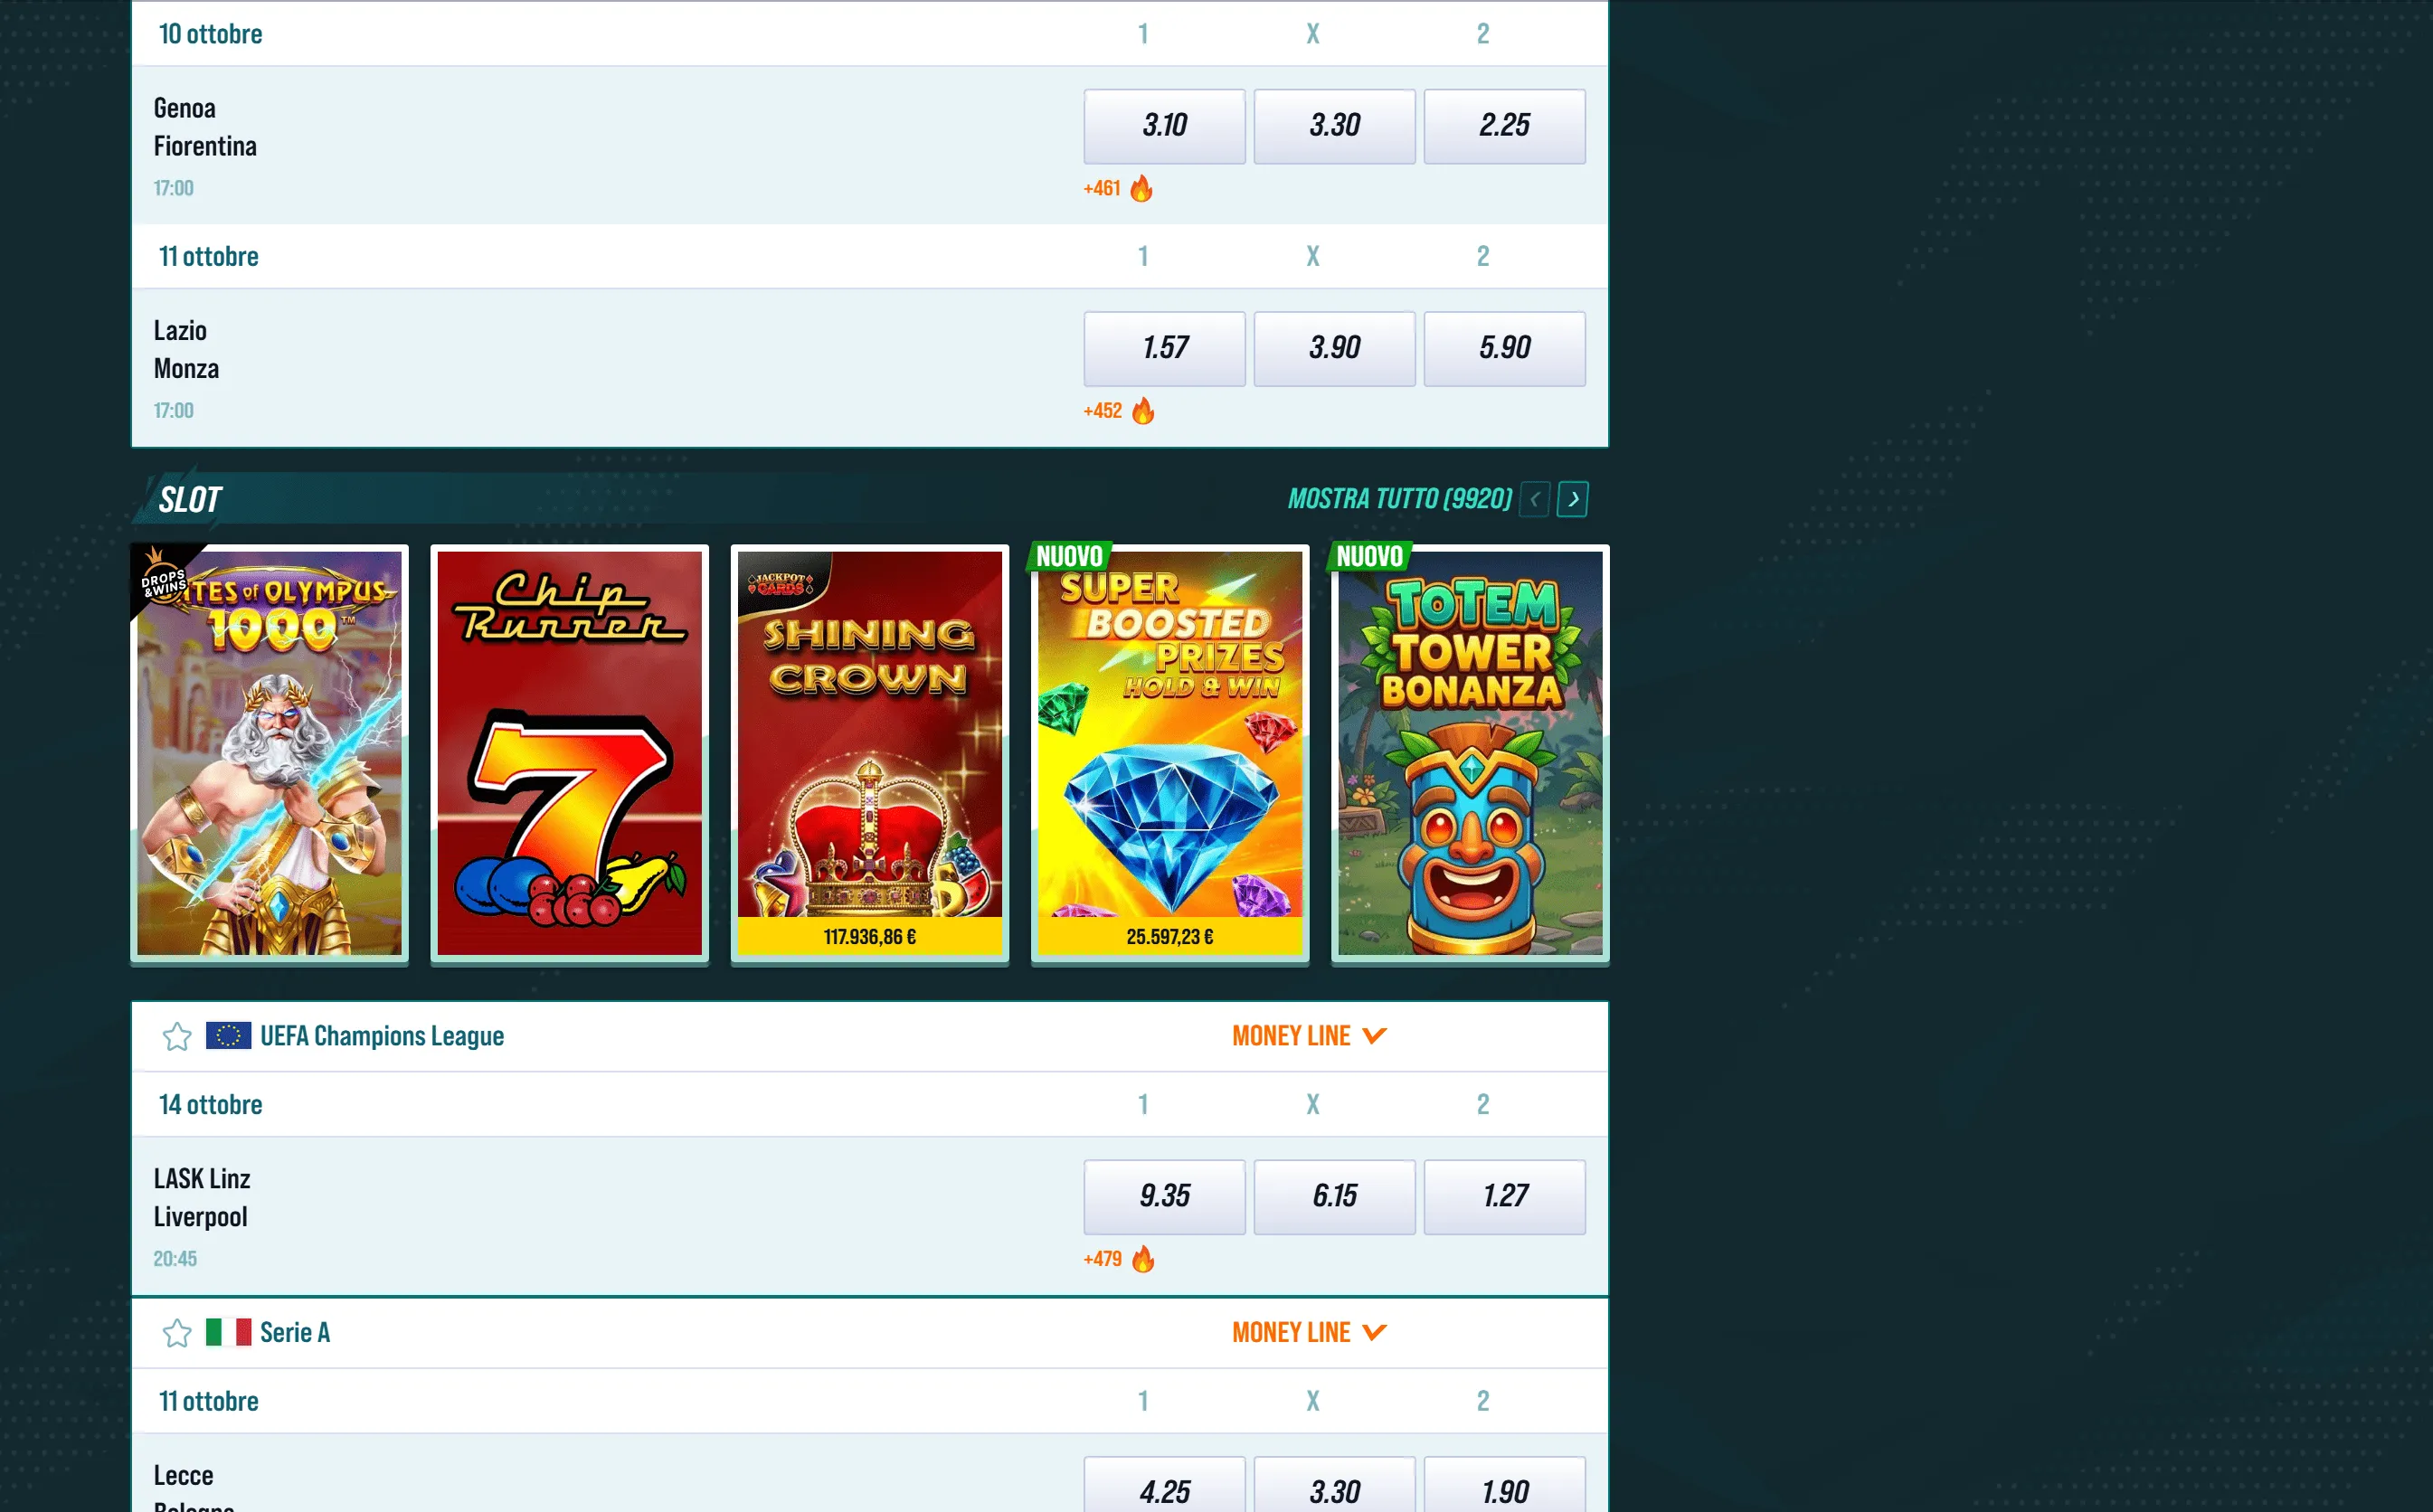Bet draw Genoa-Fiorentina at 3.30
The height and width of the screenshot is (1512, 2433).
pyautogui.click(x=1335, y=126)
